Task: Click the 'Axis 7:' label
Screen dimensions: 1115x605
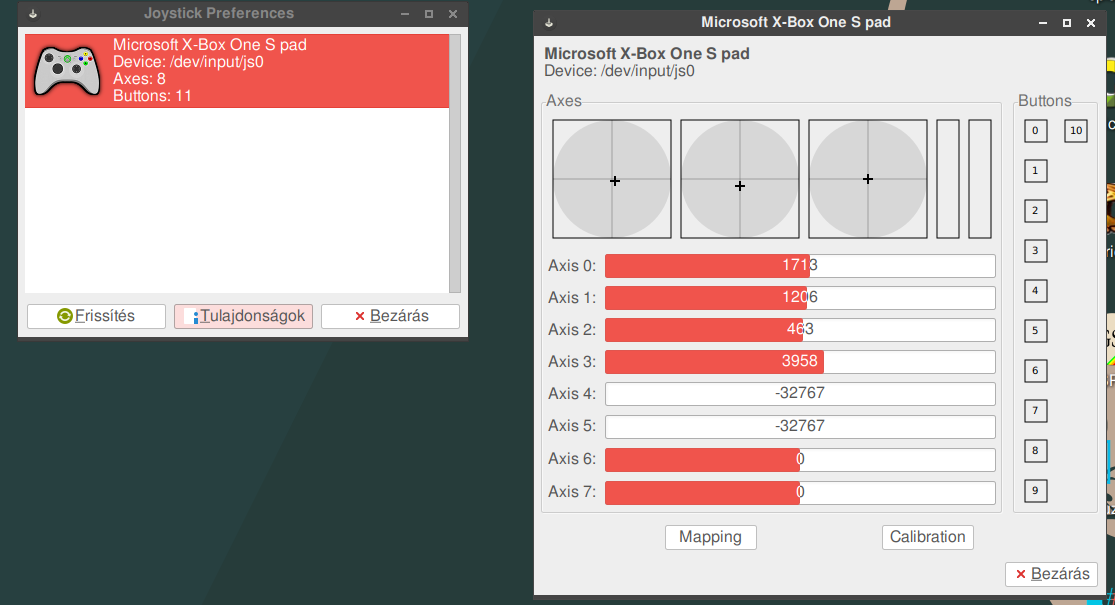Action: tap(572, 492)
